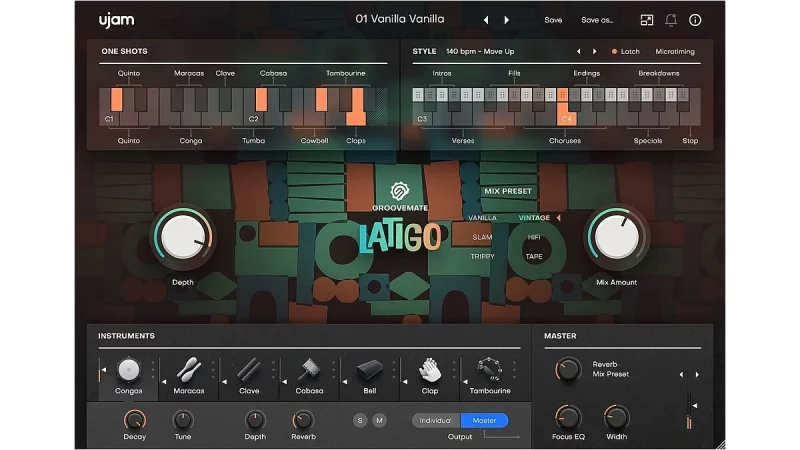This screenshot has width=800, height=450.
Task: Open the preset name 01 Vanilla Vanilla
Action: pyautogui.click(x=399, y=19)
